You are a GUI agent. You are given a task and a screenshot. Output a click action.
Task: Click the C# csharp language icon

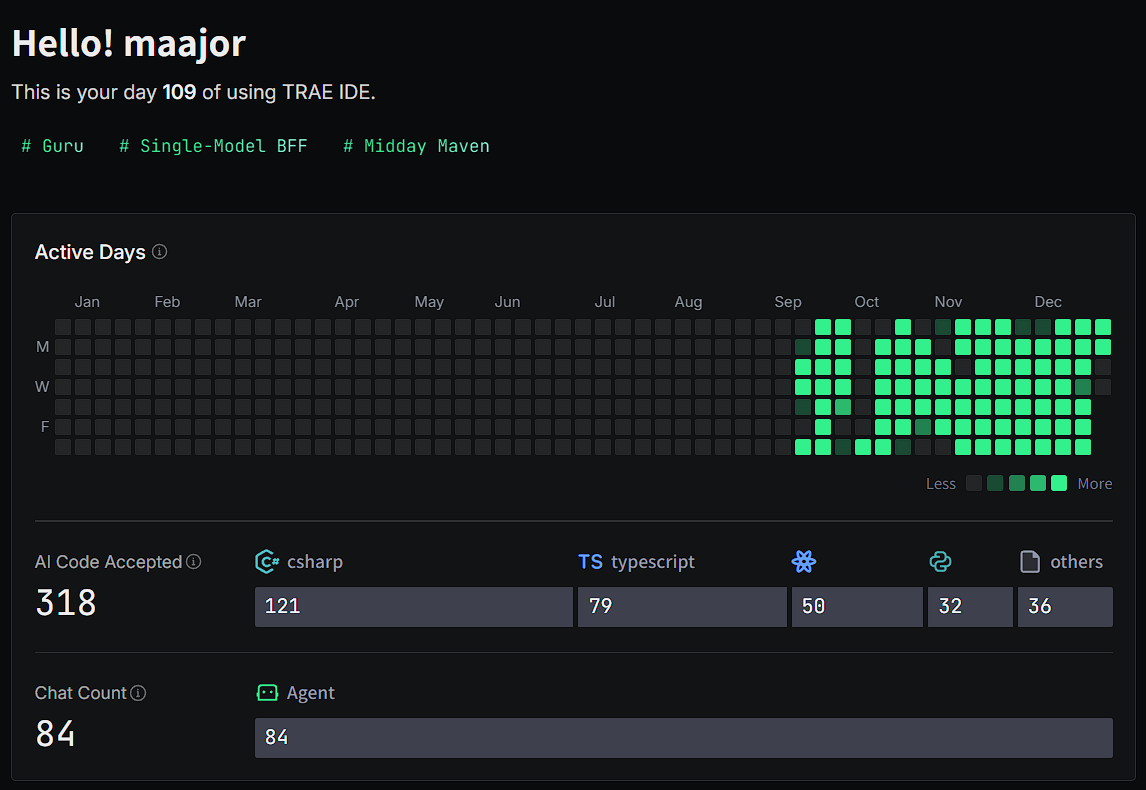267,562
